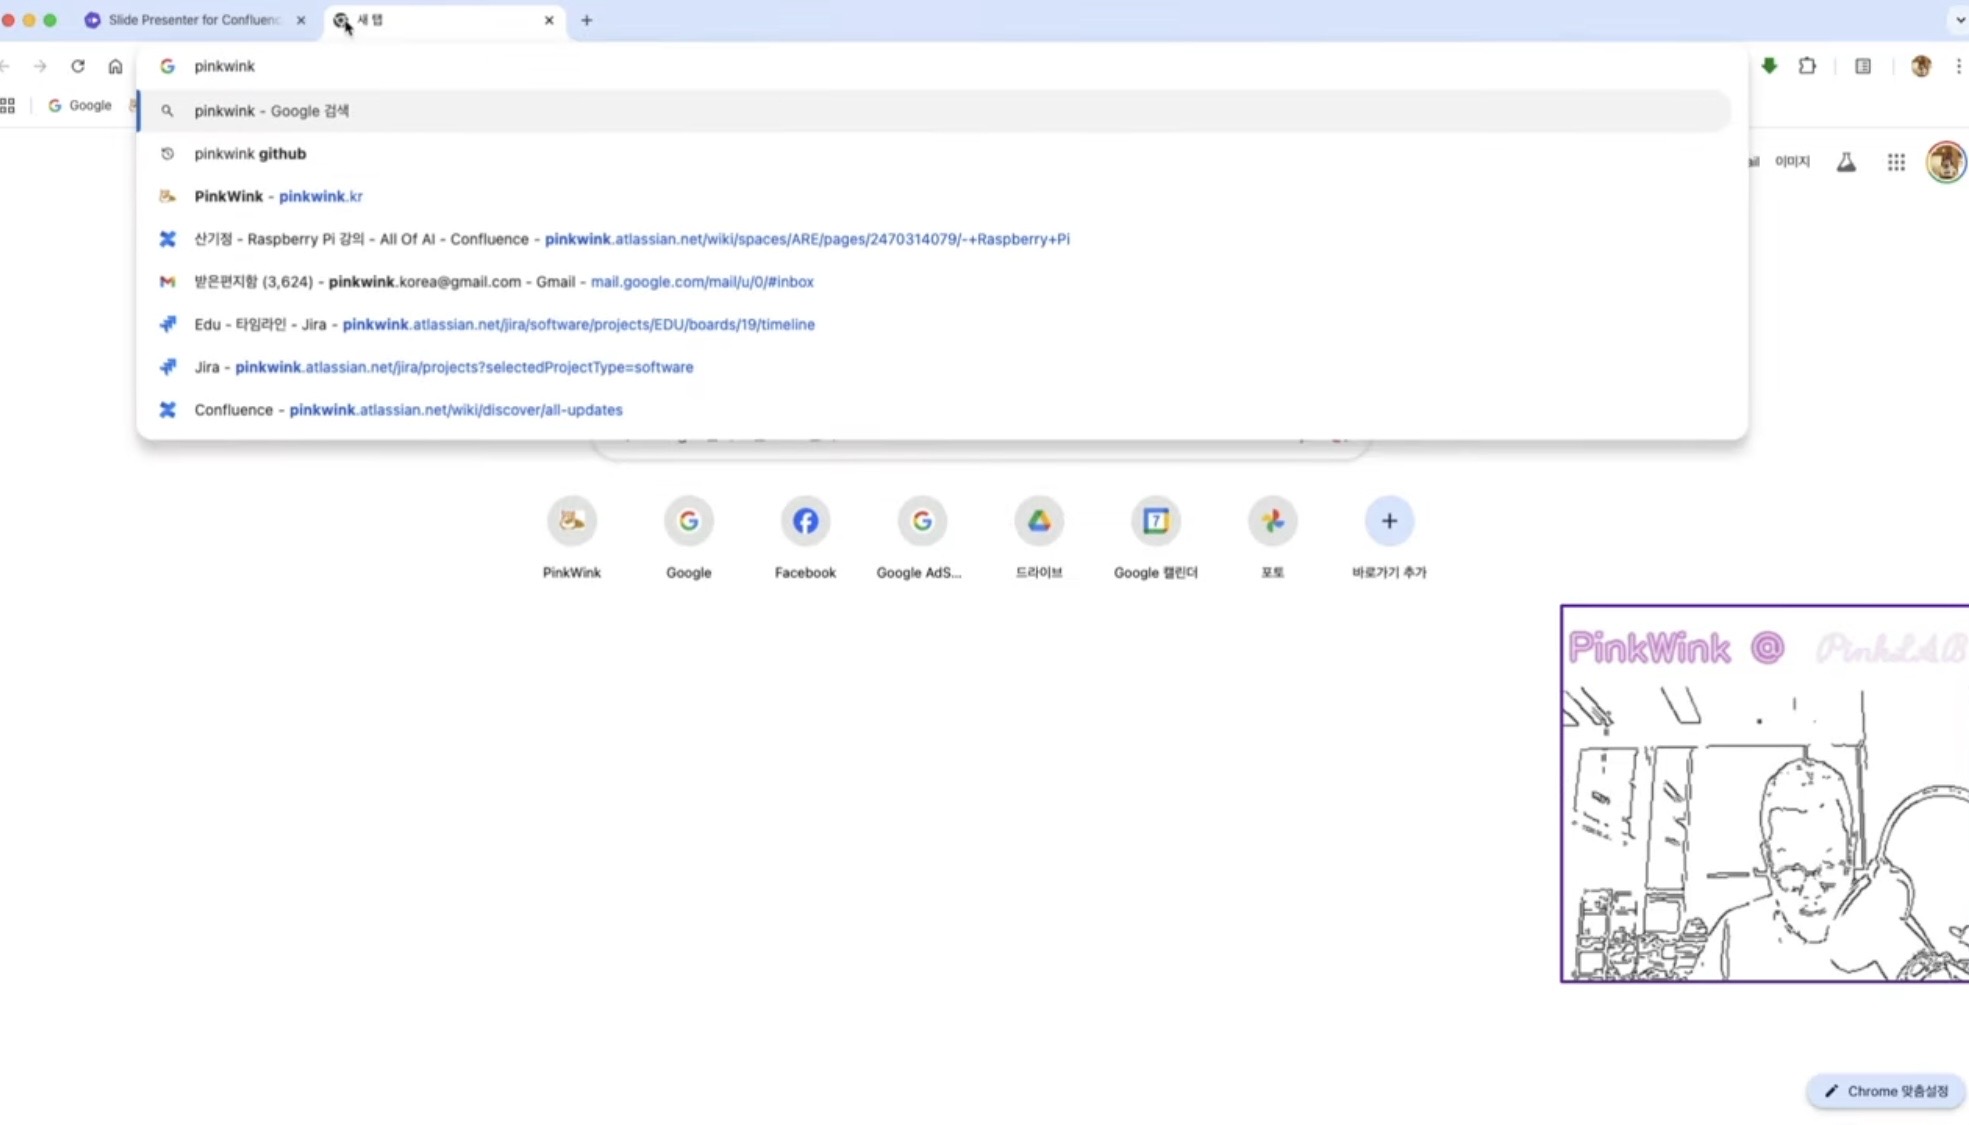
Task: Click the browser back arrow
Action: coord(6,66)
